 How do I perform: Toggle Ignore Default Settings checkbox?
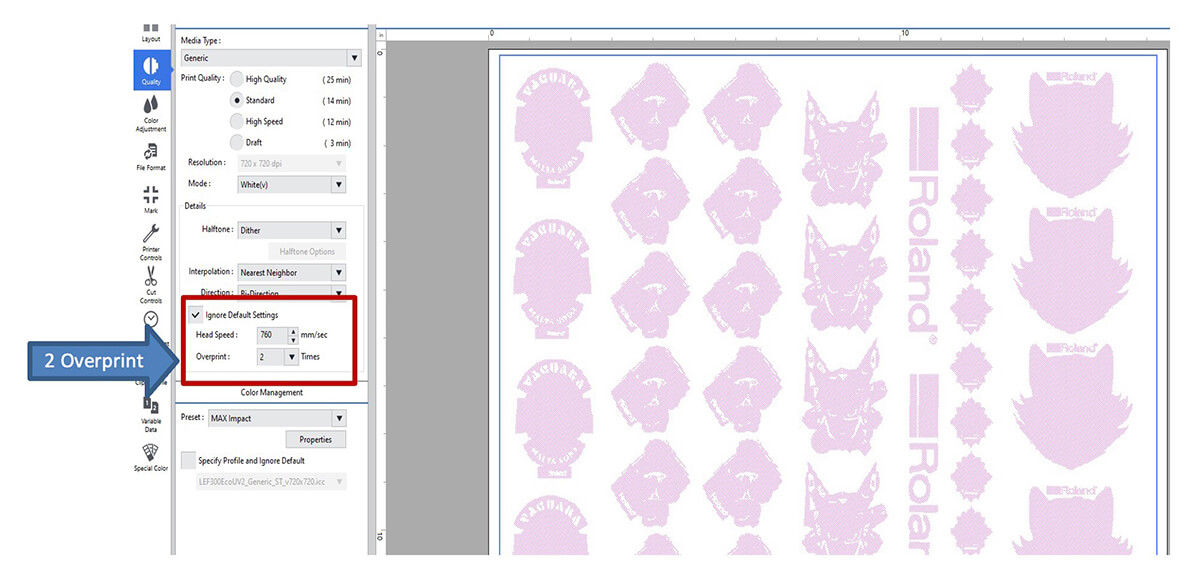(196, 315)
